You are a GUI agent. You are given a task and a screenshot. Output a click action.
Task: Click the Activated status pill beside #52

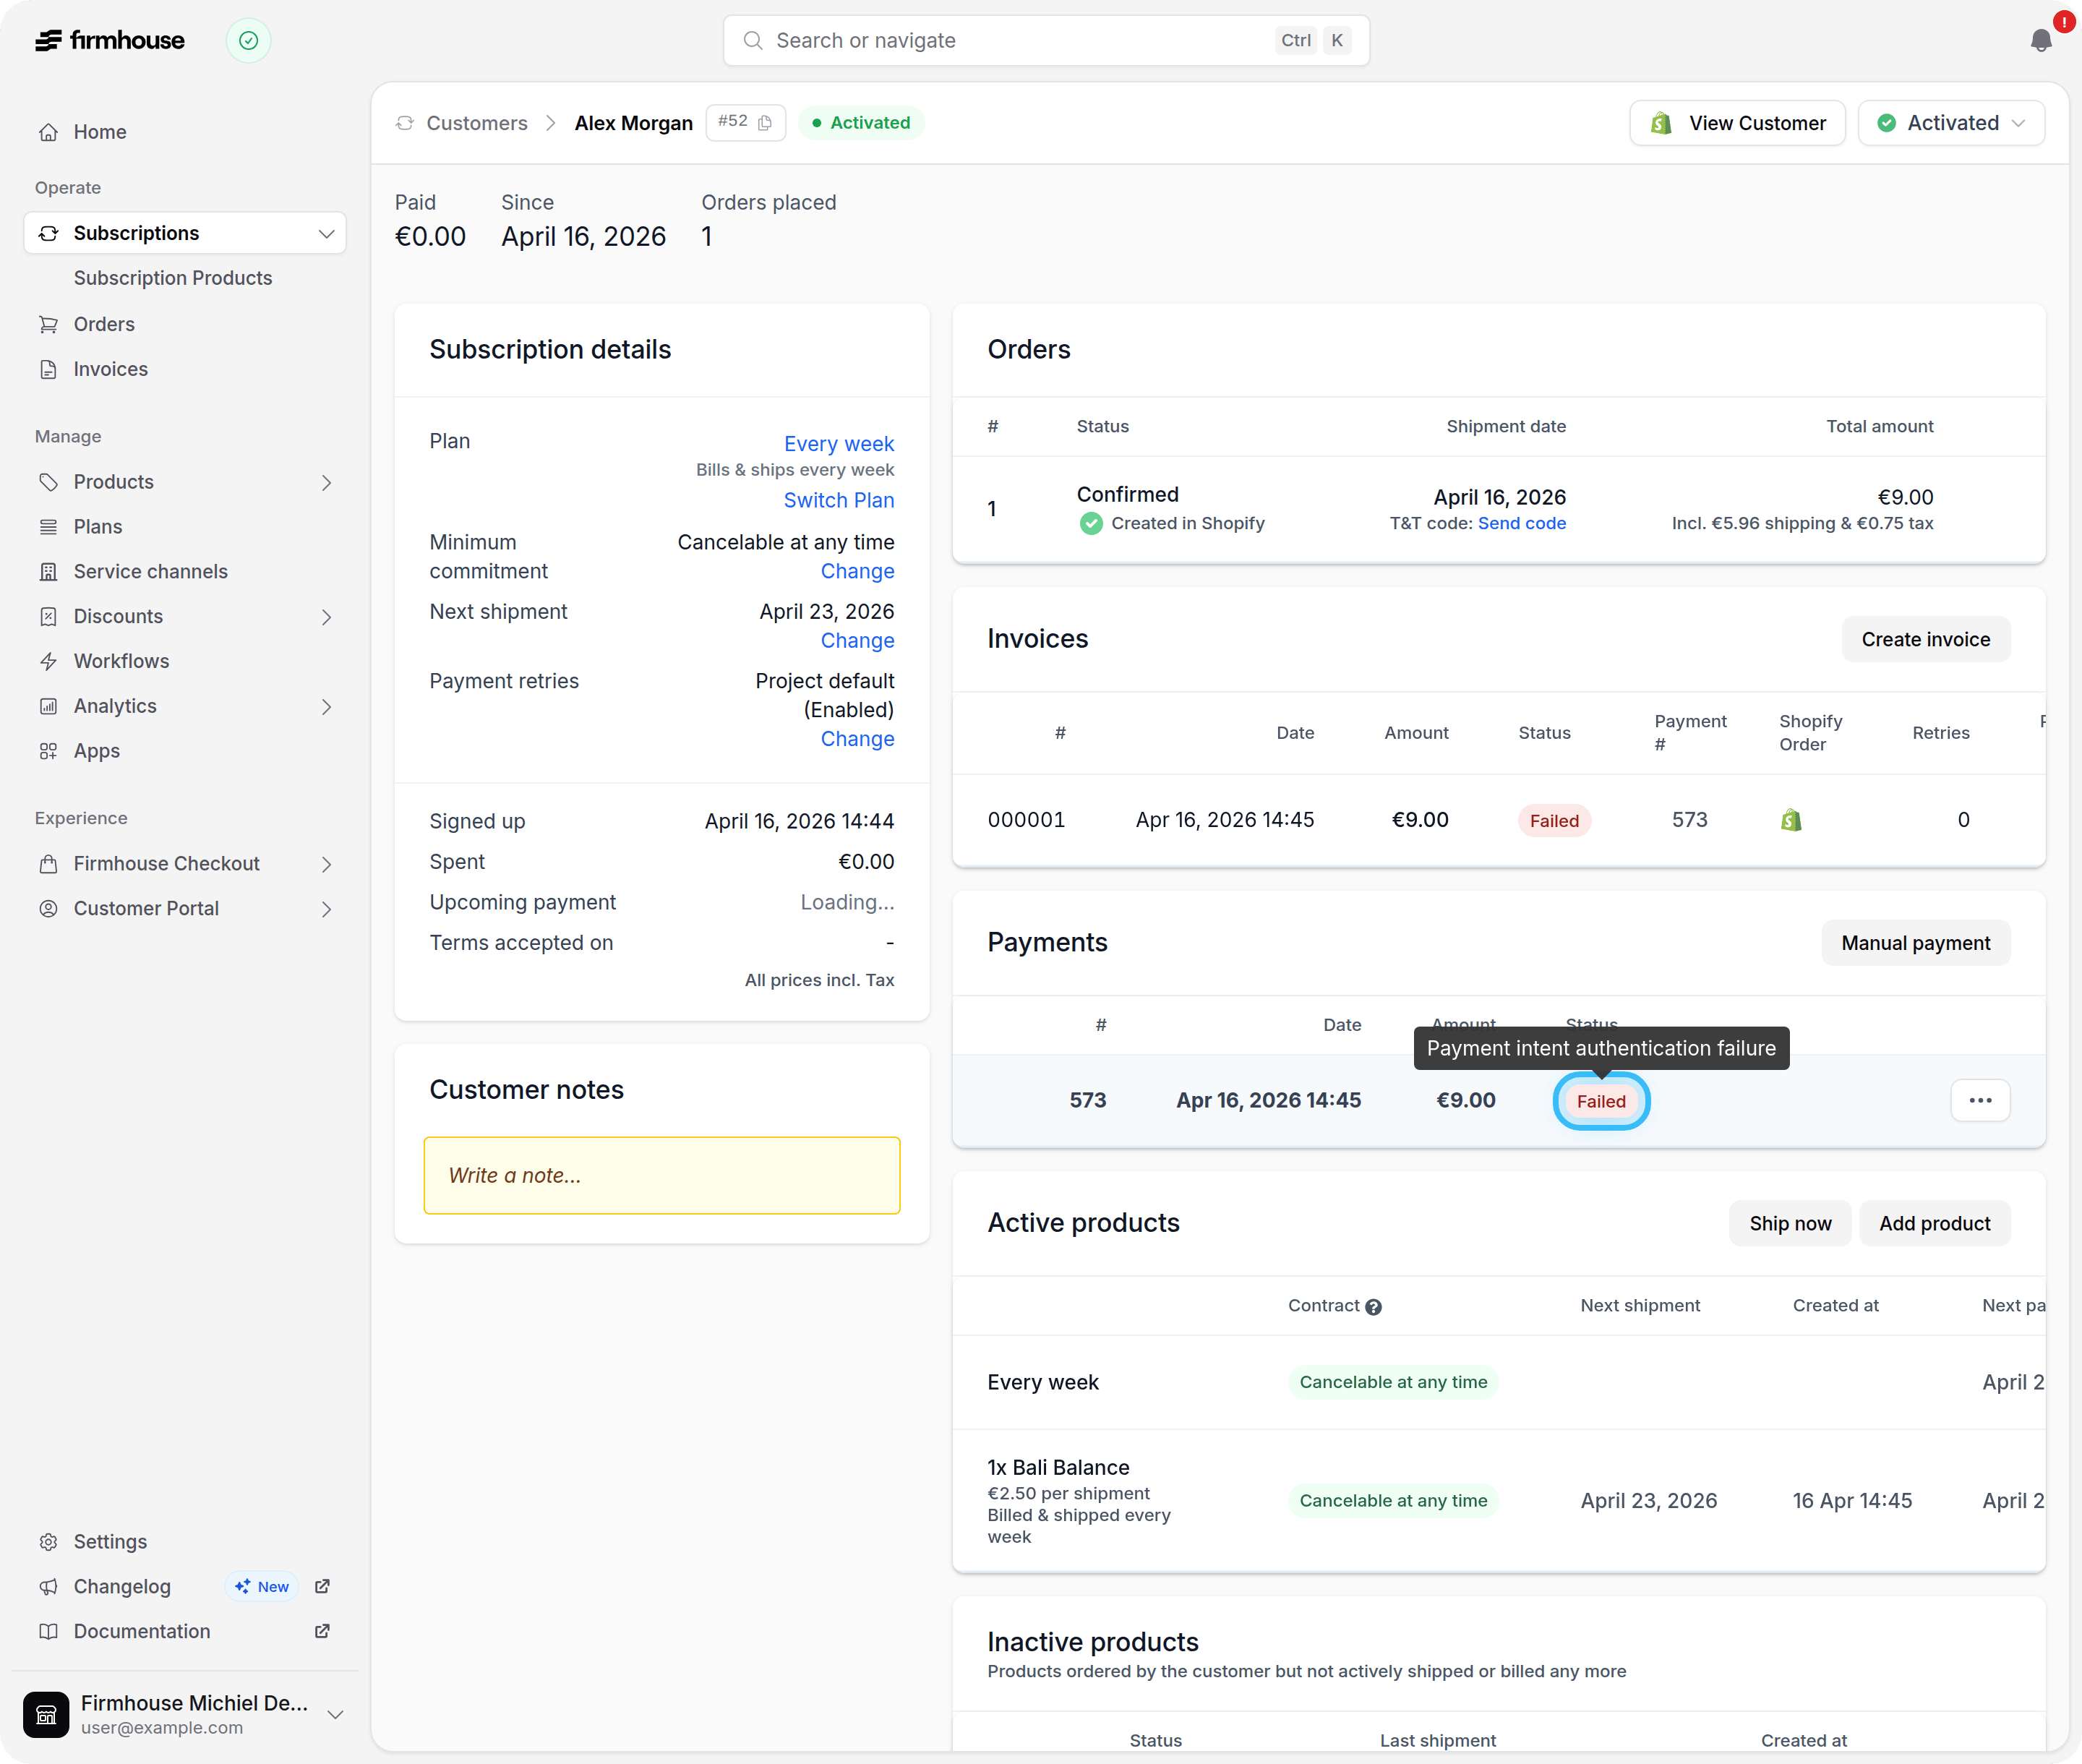click(x=861, y=123)
